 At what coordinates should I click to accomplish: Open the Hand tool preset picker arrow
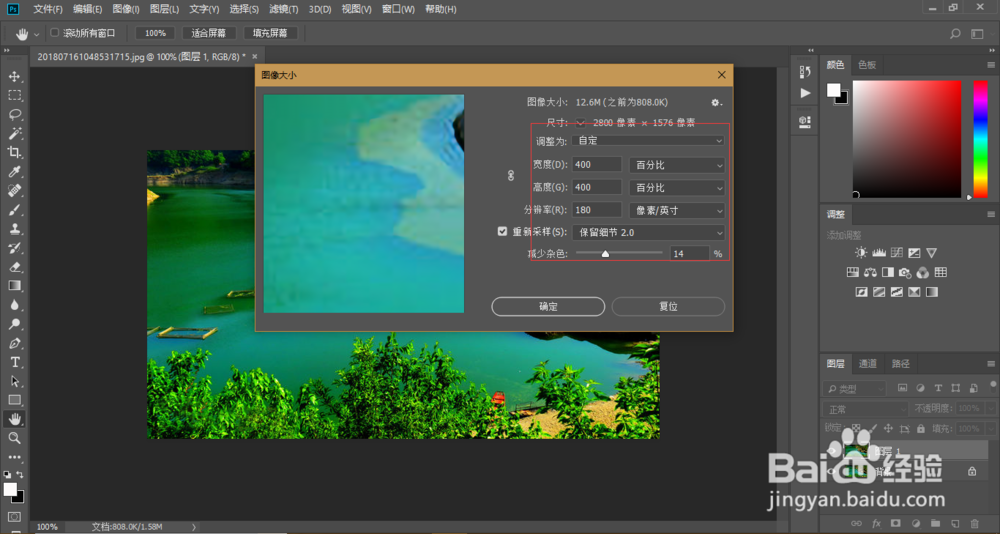(x=36, y=34)
